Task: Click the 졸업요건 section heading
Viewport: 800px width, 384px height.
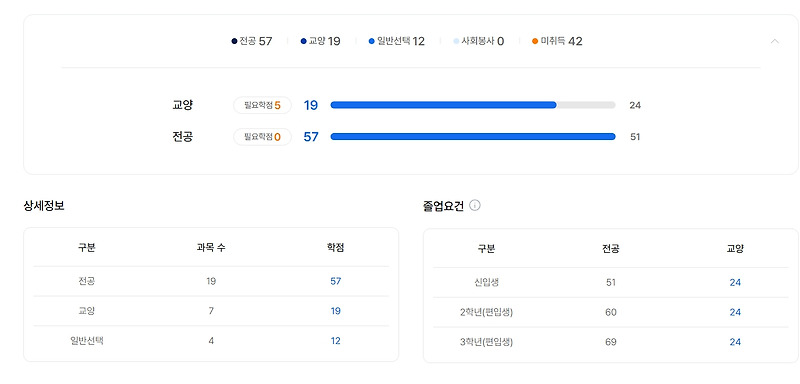Action: point(443,206)
